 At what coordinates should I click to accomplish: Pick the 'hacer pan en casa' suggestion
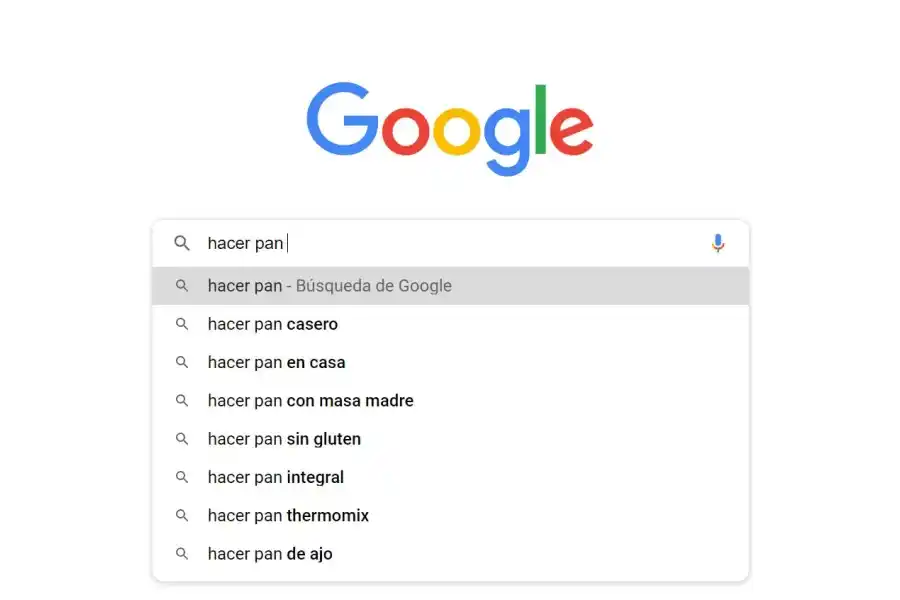tap(277, 362)
